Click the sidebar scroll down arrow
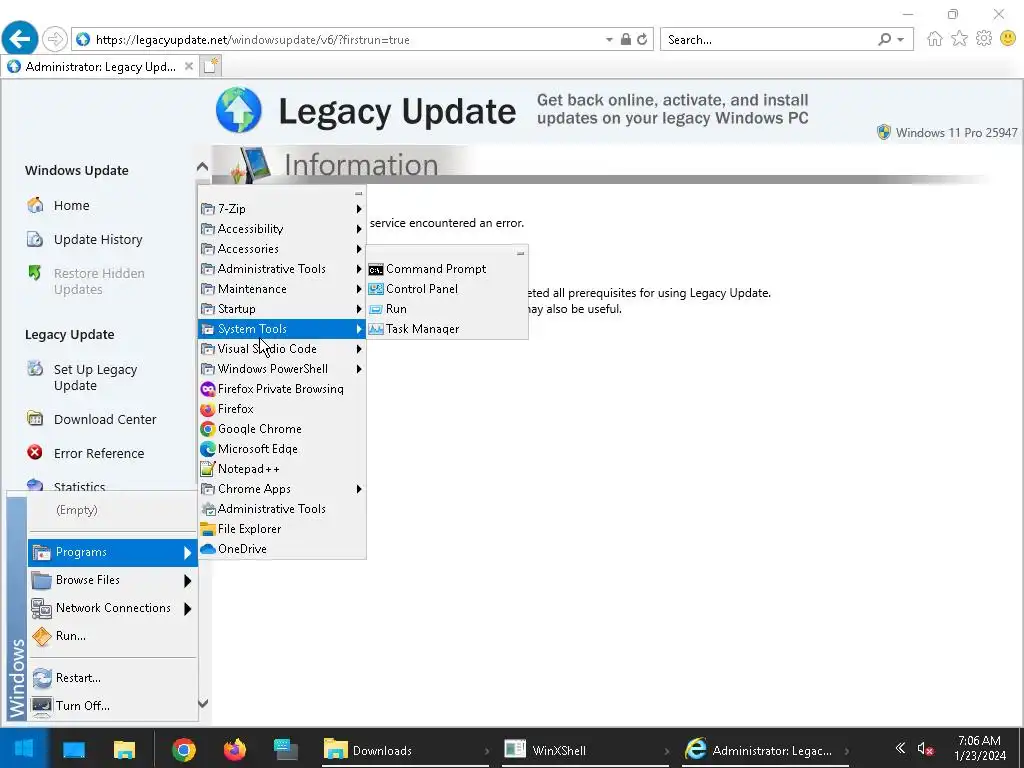 pos(203,703)
